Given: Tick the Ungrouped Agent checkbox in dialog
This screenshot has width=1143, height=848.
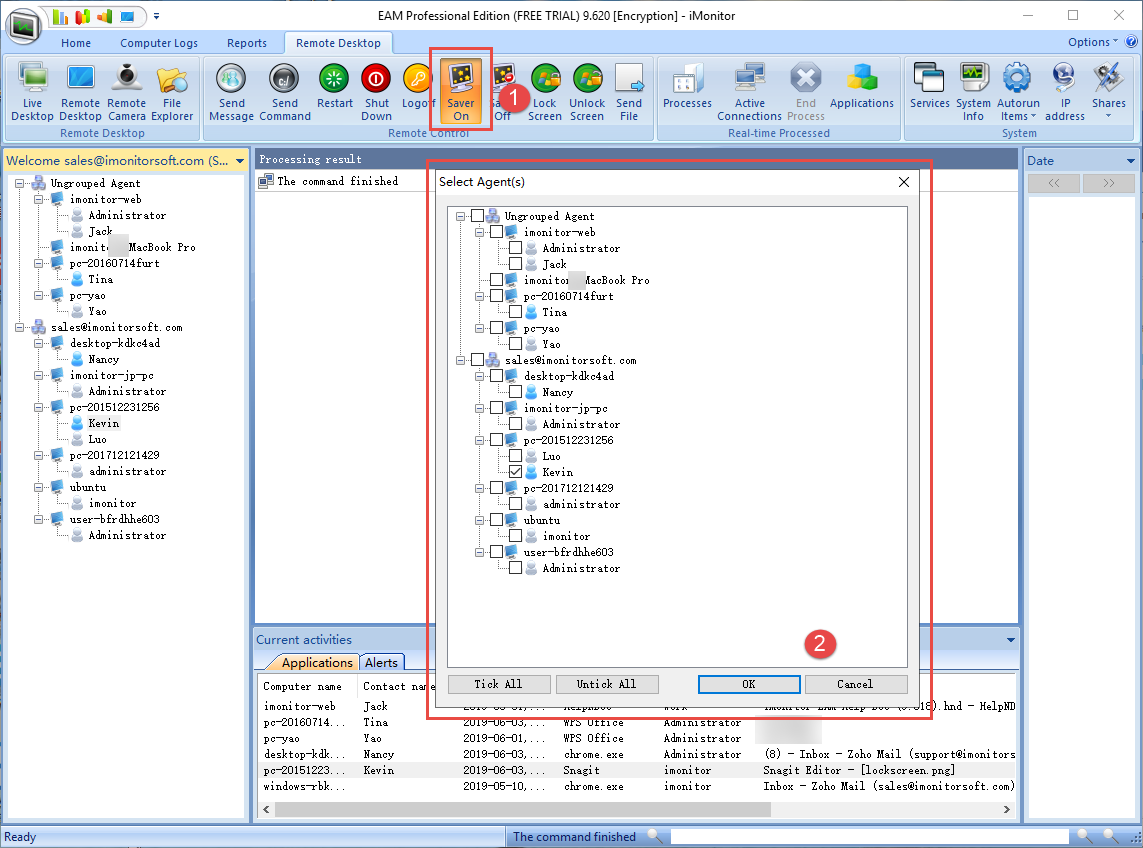Looking at the screenshot, I should click(x=477, y=216).
